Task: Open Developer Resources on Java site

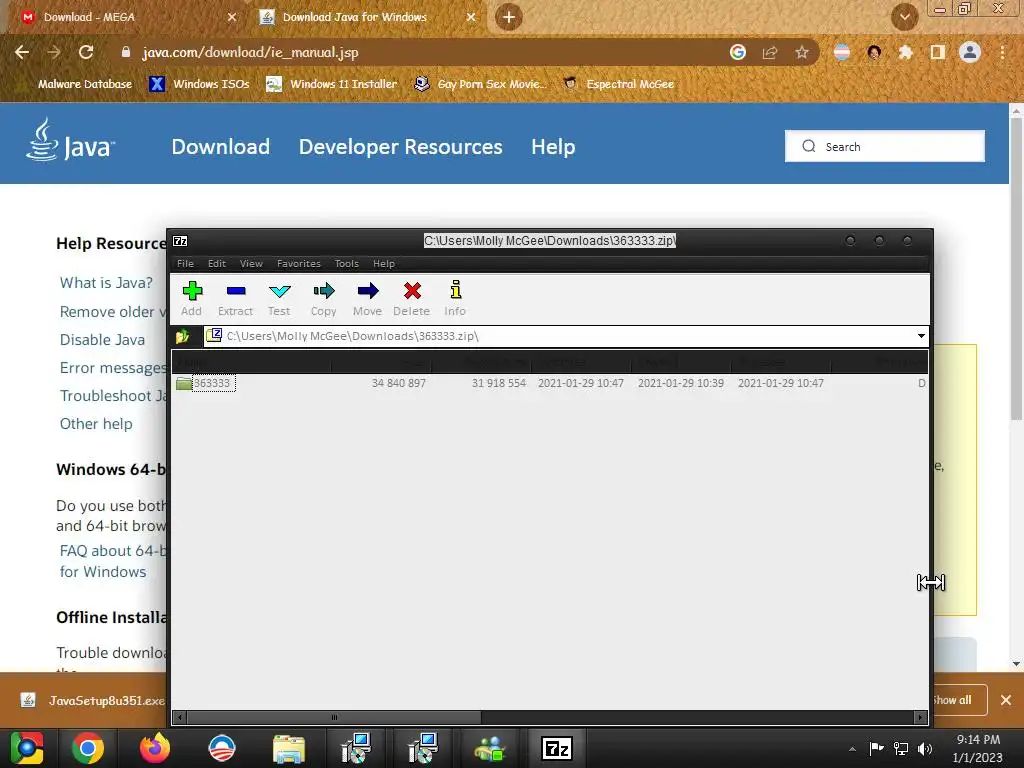Action: 400,147
